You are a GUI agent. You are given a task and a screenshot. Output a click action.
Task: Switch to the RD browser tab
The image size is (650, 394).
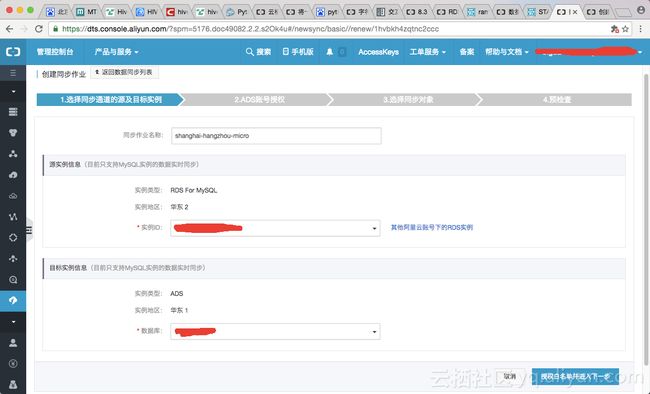[x=447, y=12]
